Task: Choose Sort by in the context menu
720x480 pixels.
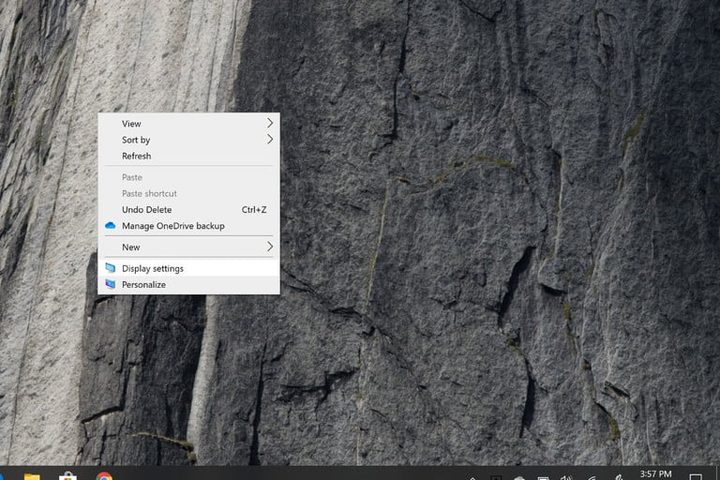Action: click(x=189, y=140)
